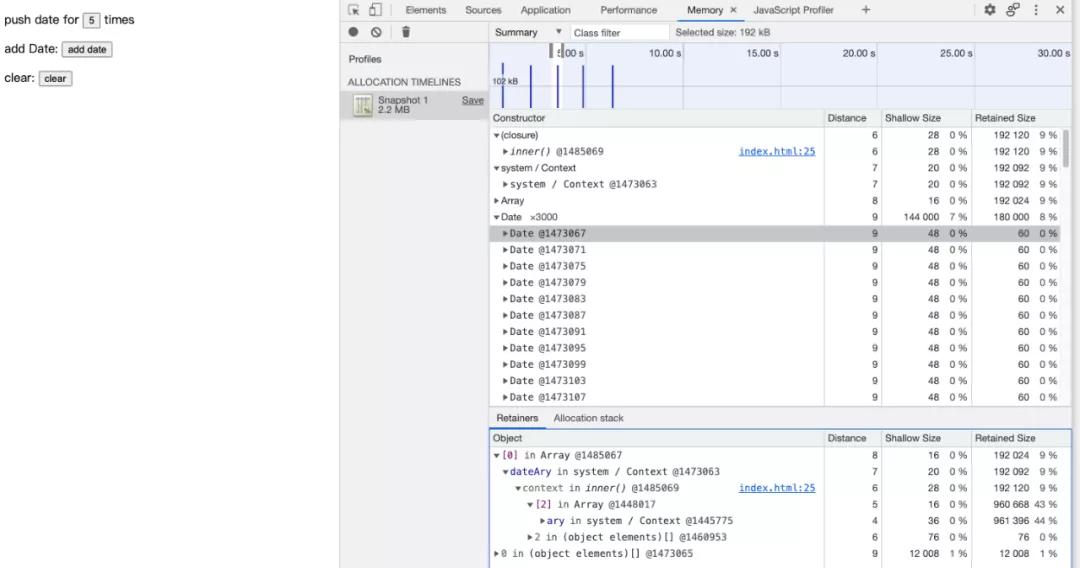Collapse context in inner() @1485069 retainer
Viewport: 1080px width, 568px height.
point(518,489)
